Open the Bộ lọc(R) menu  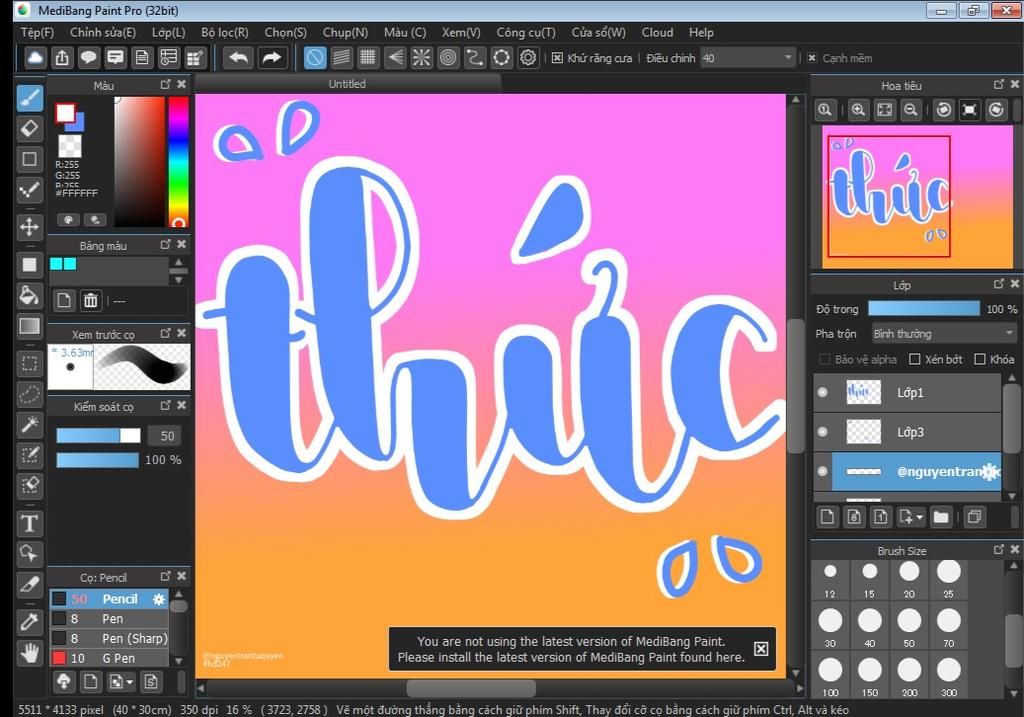point(225,33)
